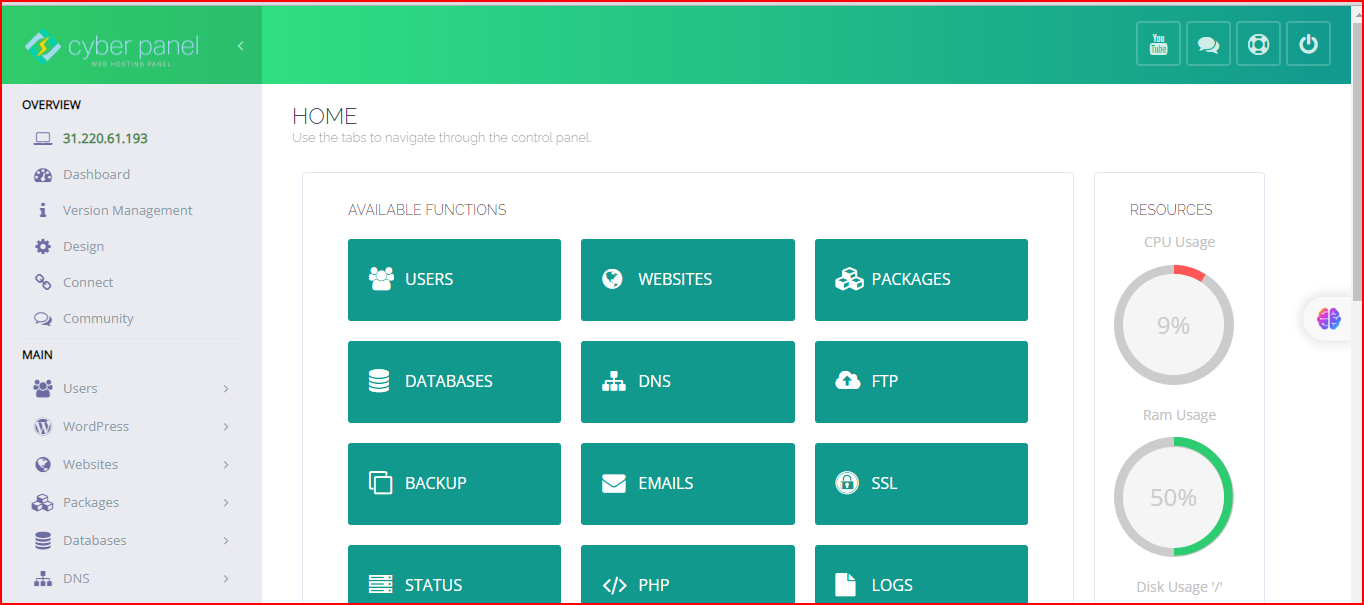Click the Dashboard speedometer icon
This screenshot has width=1364, height=605.
pos(42,174)
